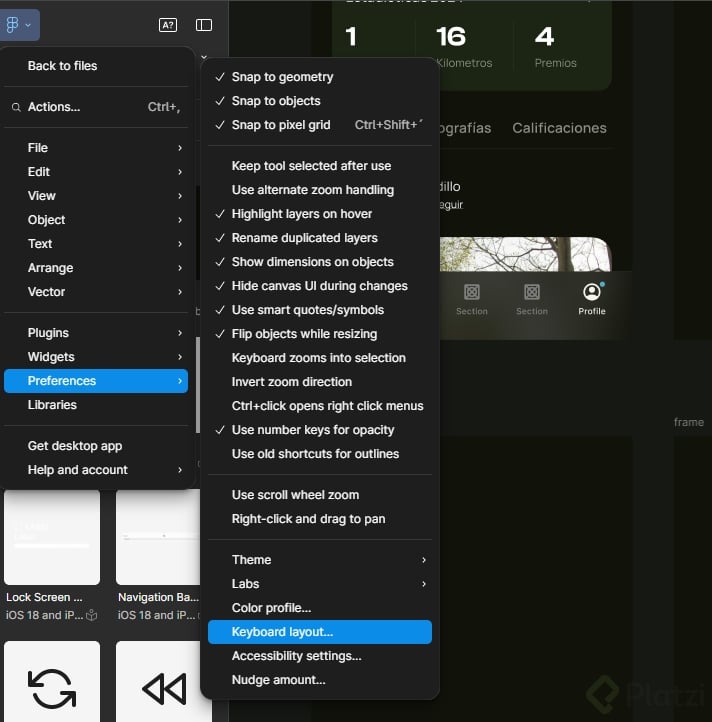The image size is (712, 722).
Task: Expand the View submenu
Action: click(x=96, y=196)
